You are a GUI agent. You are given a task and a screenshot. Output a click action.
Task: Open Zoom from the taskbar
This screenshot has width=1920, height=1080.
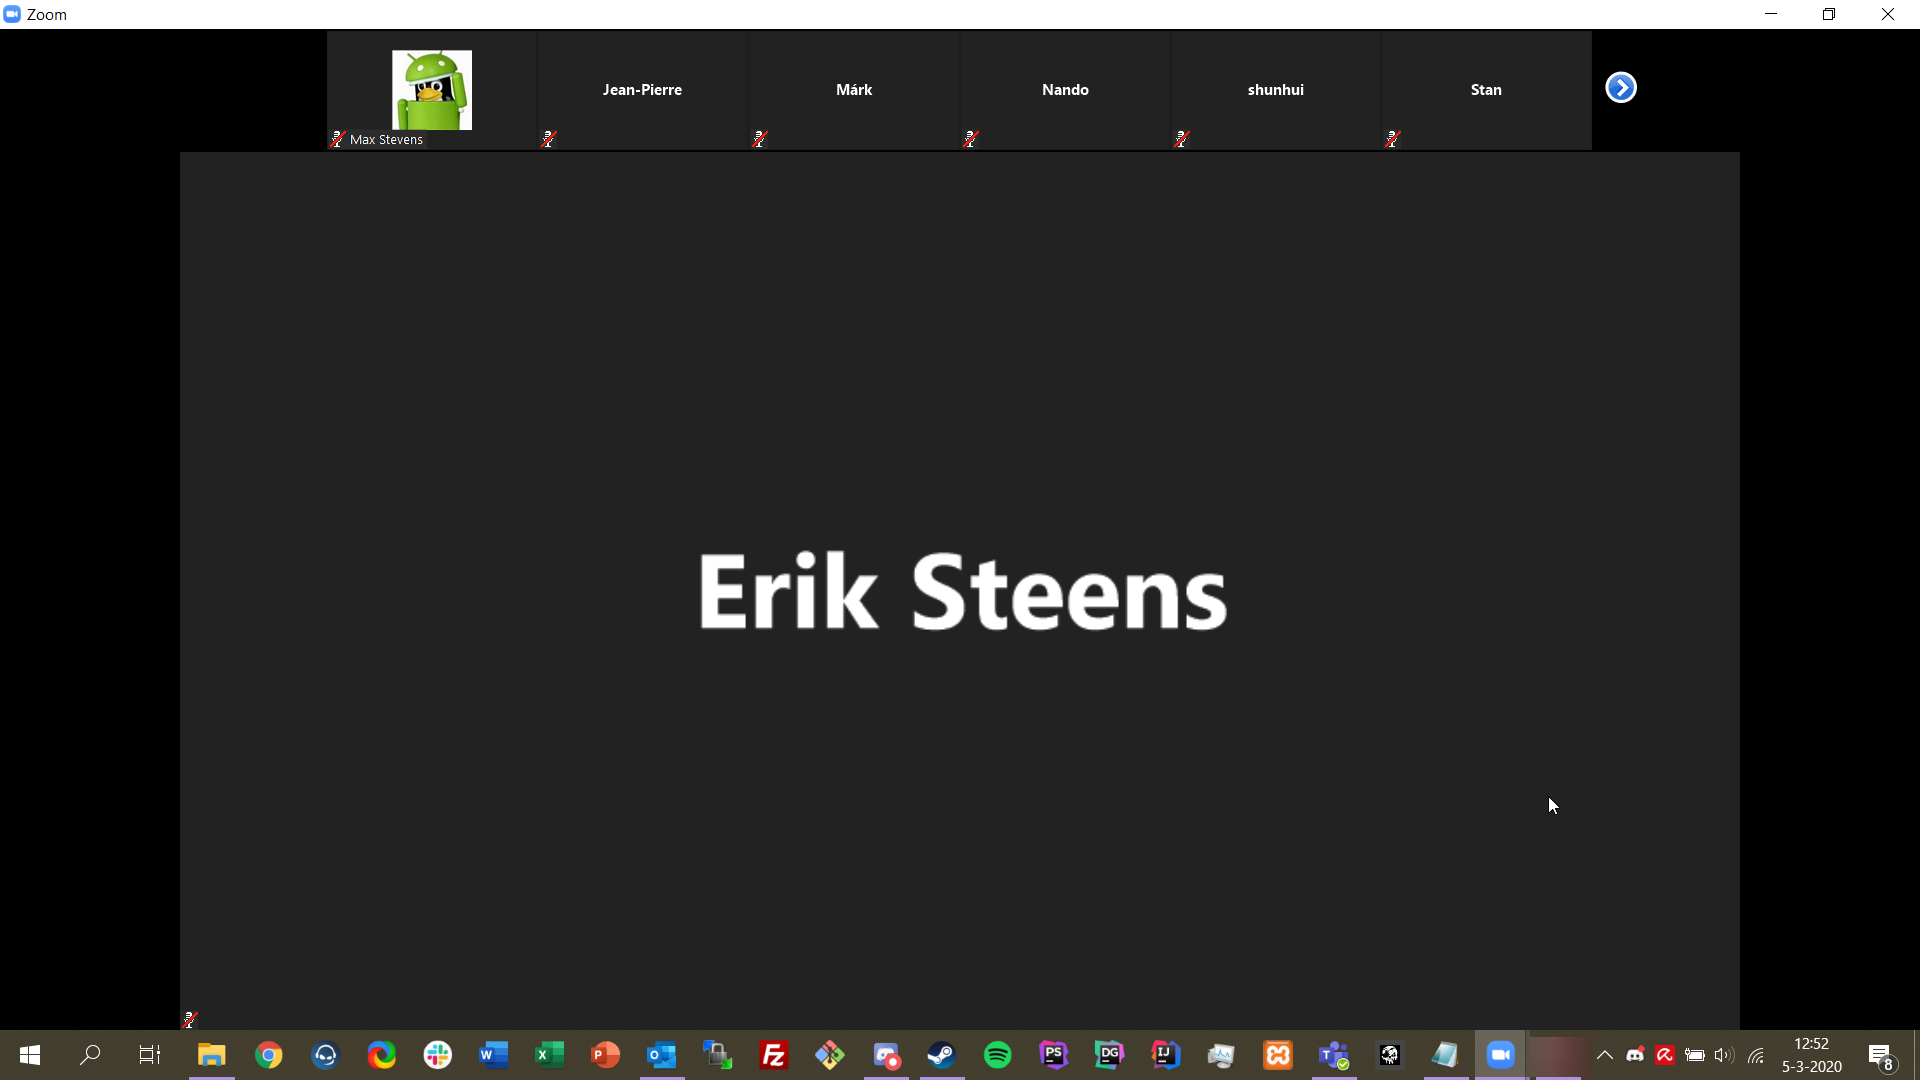coord(1500,1055)
